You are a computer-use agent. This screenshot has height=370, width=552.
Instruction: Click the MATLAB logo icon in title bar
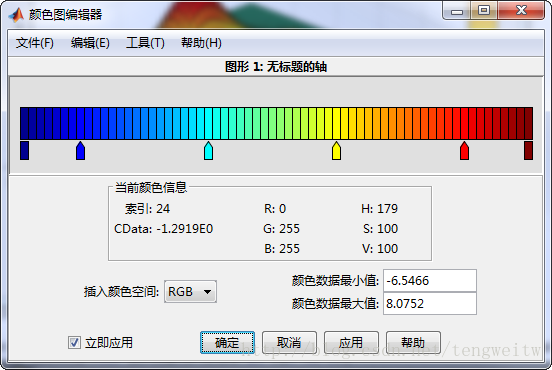tap(16, 15)
